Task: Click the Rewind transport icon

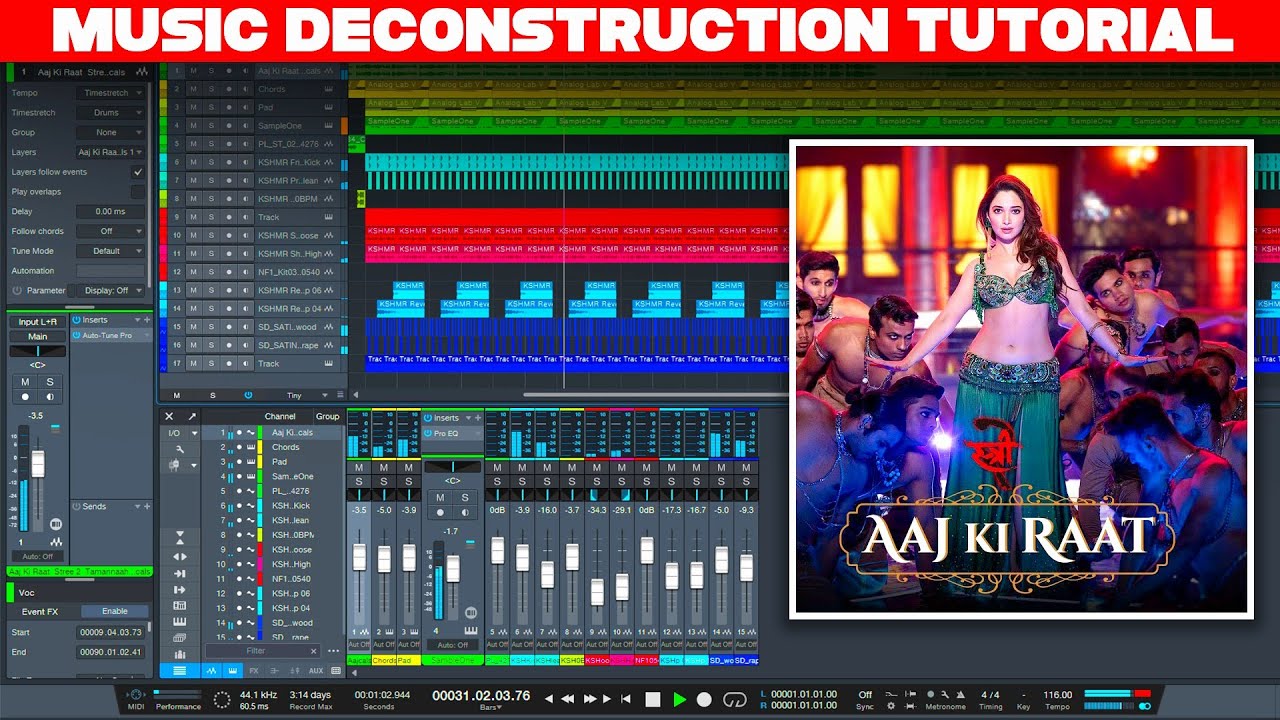Action: [x=568, y=699]
